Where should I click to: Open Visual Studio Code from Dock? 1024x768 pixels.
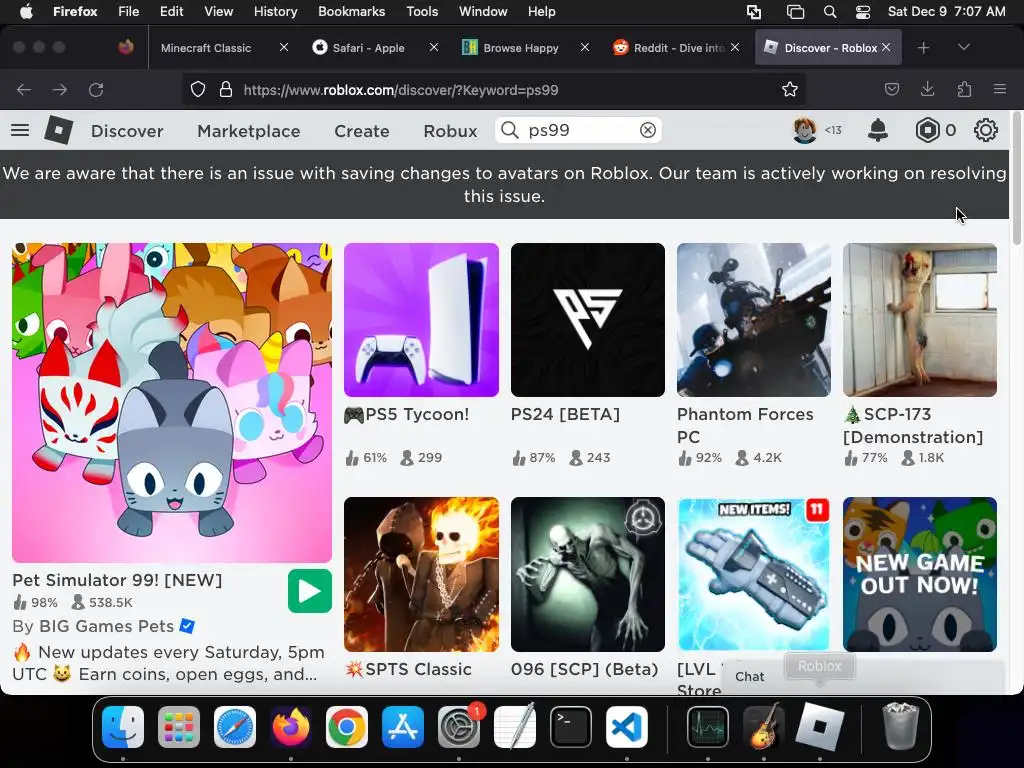click(627, 727)
